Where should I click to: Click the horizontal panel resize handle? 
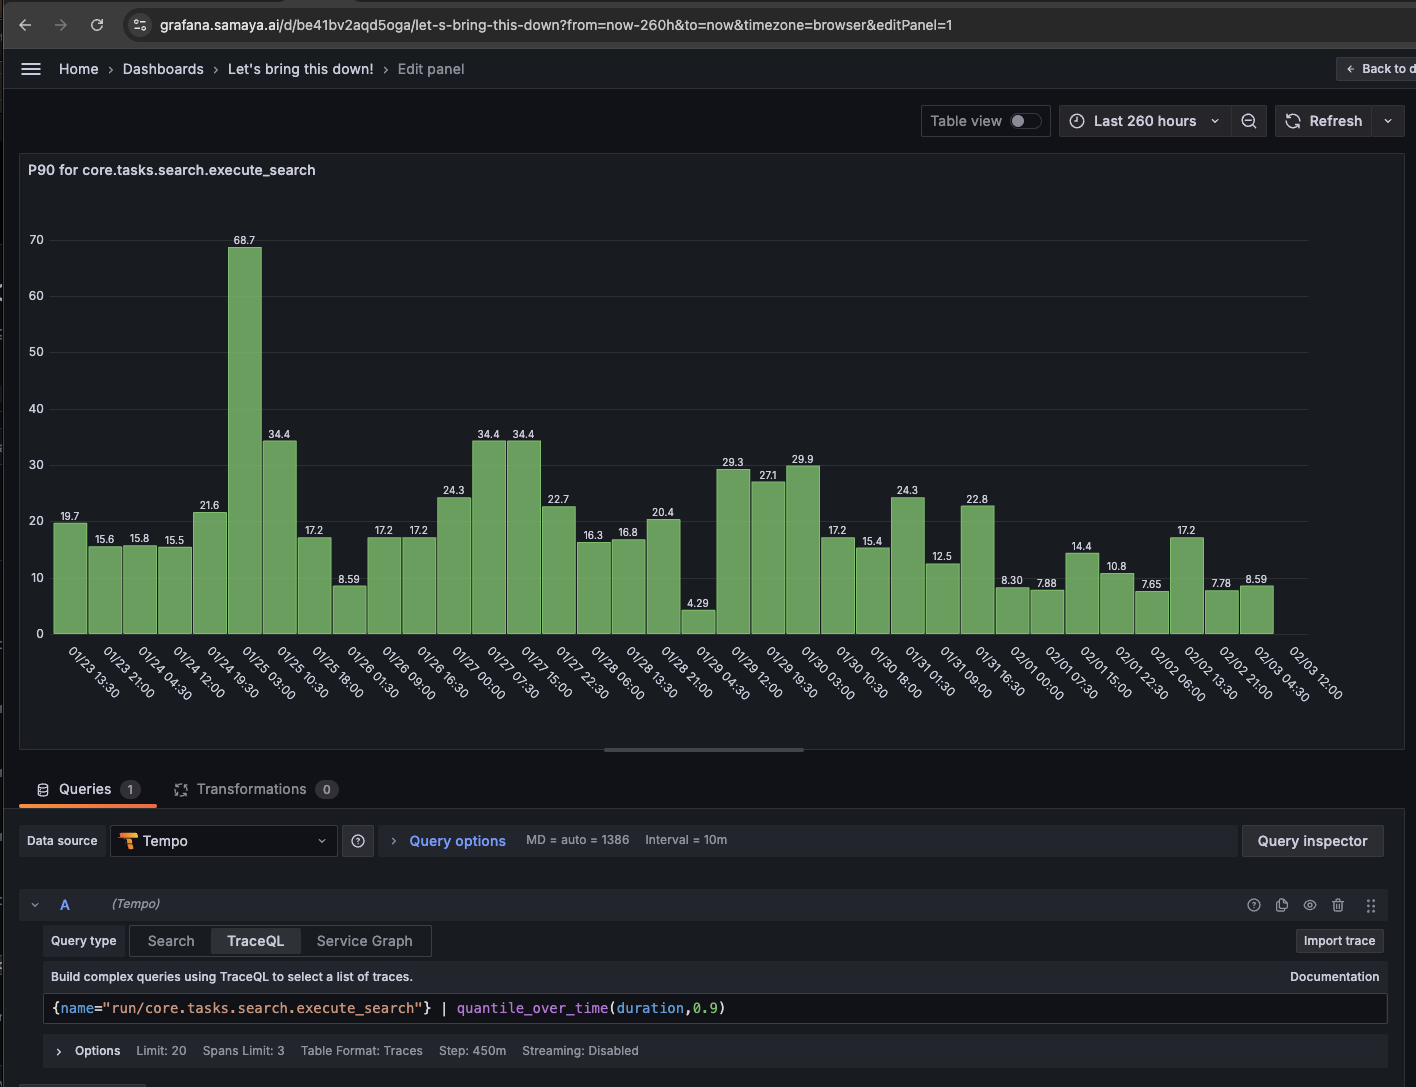704,749
